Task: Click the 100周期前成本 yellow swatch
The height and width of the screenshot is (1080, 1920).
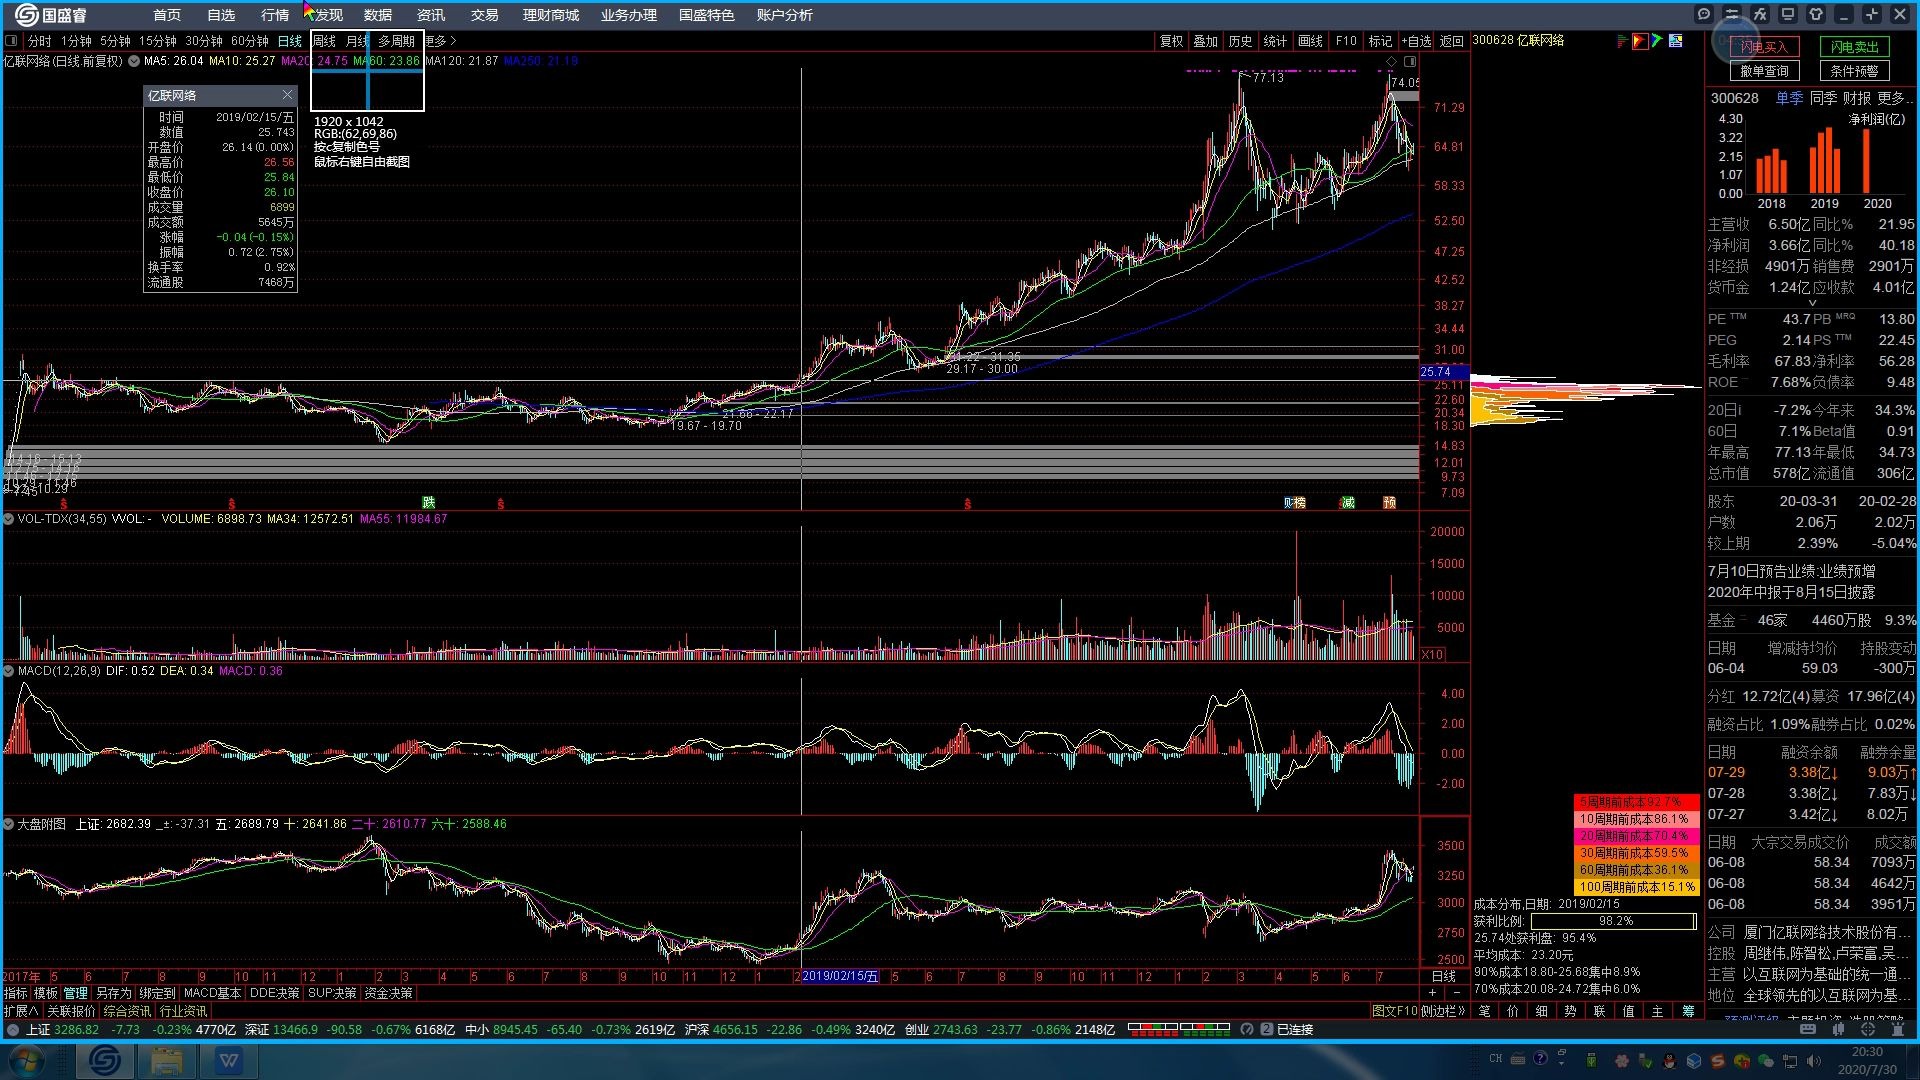Action: click(x=1636, y=887)
